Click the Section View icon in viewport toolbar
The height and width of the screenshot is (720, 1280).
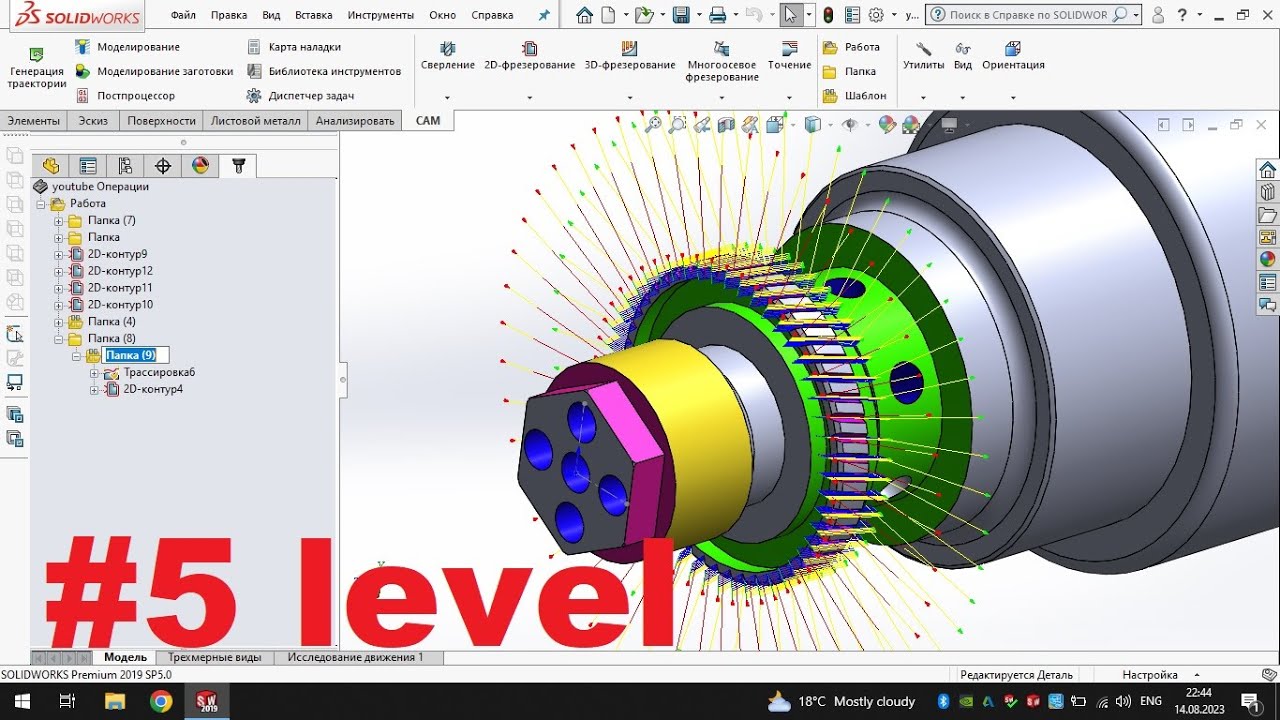(x=726, y=125)
